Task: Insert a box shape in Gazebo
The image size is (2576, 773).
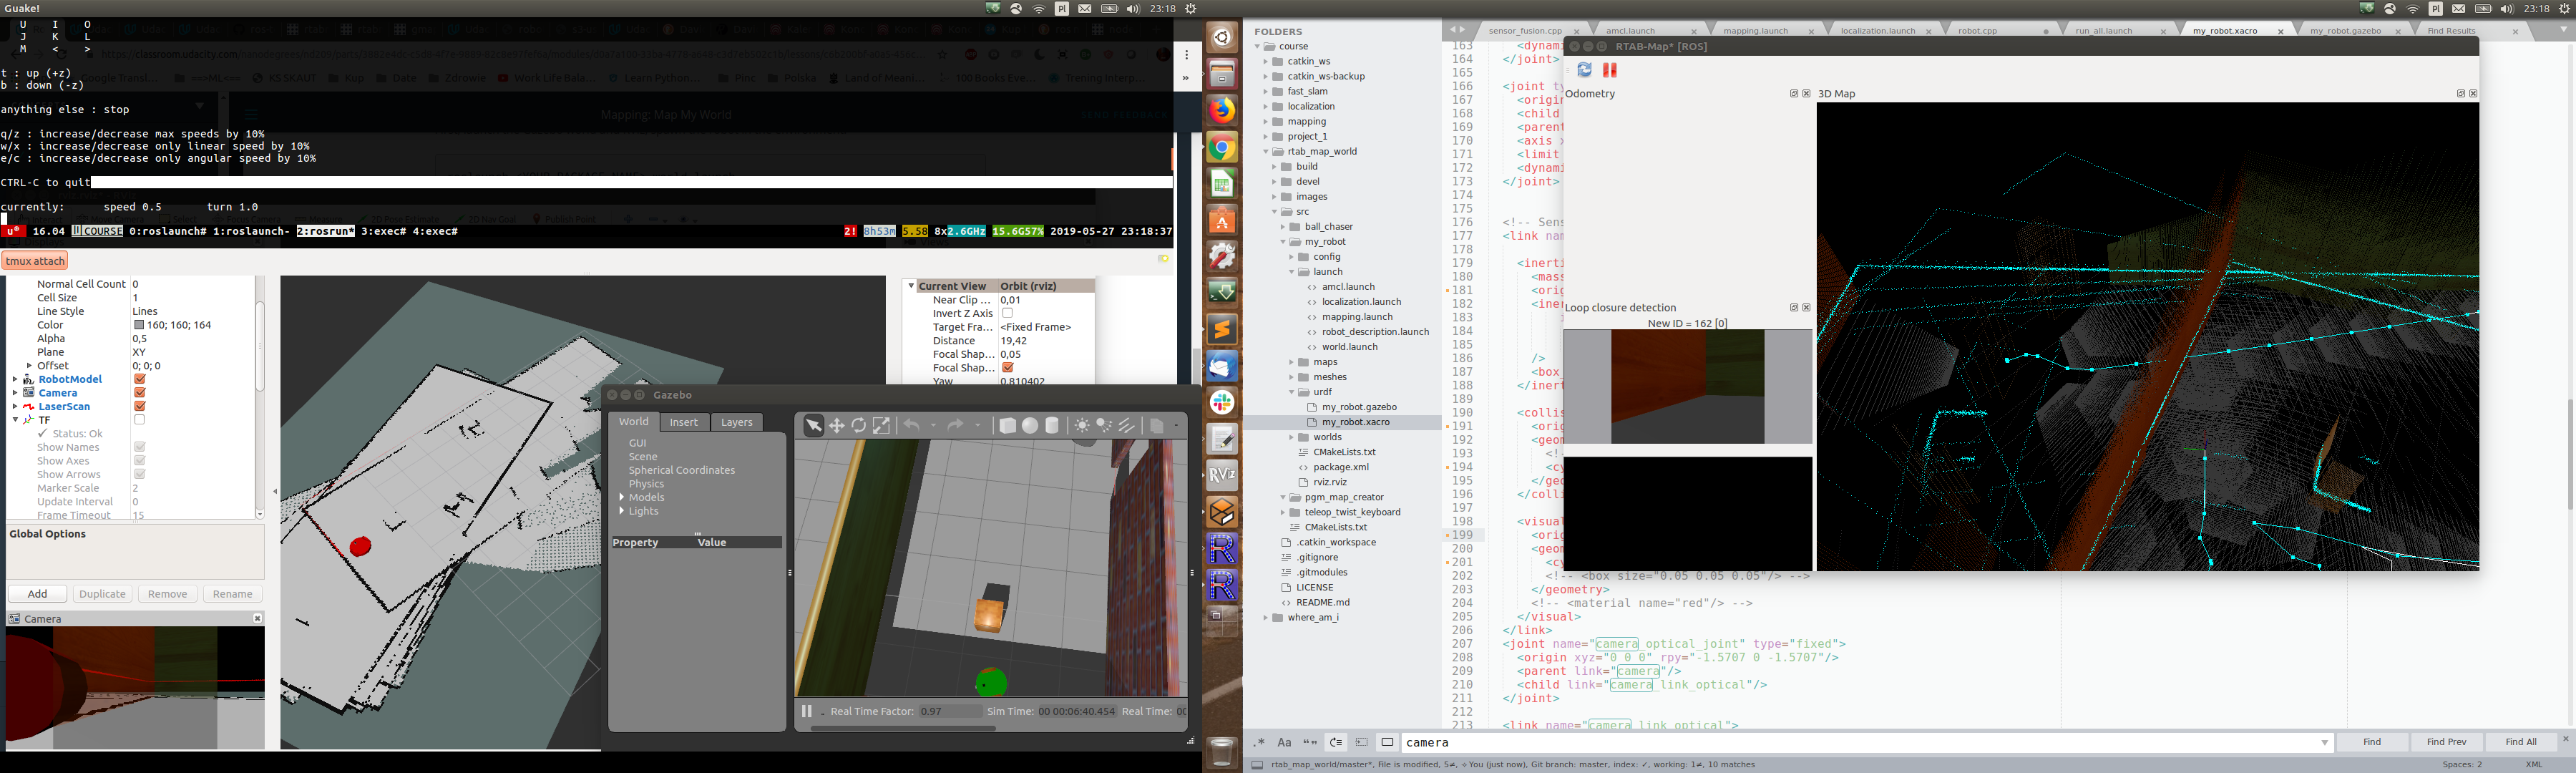Action: point(1007,426)
